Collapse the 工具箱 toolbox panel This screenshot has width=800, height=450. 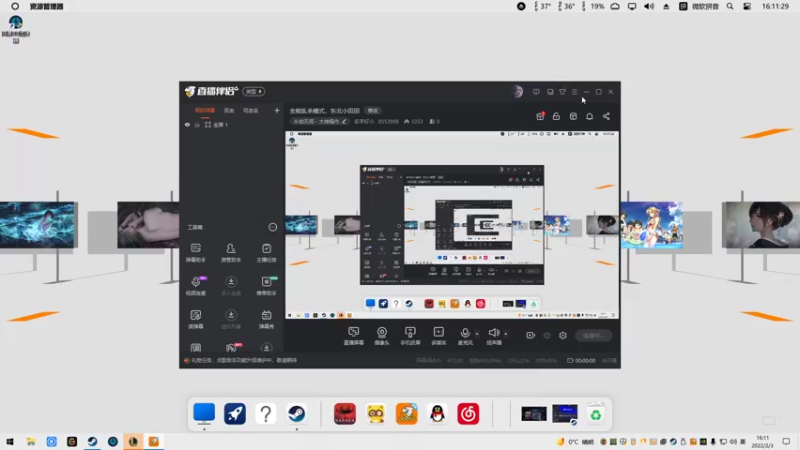pos(272,227)
